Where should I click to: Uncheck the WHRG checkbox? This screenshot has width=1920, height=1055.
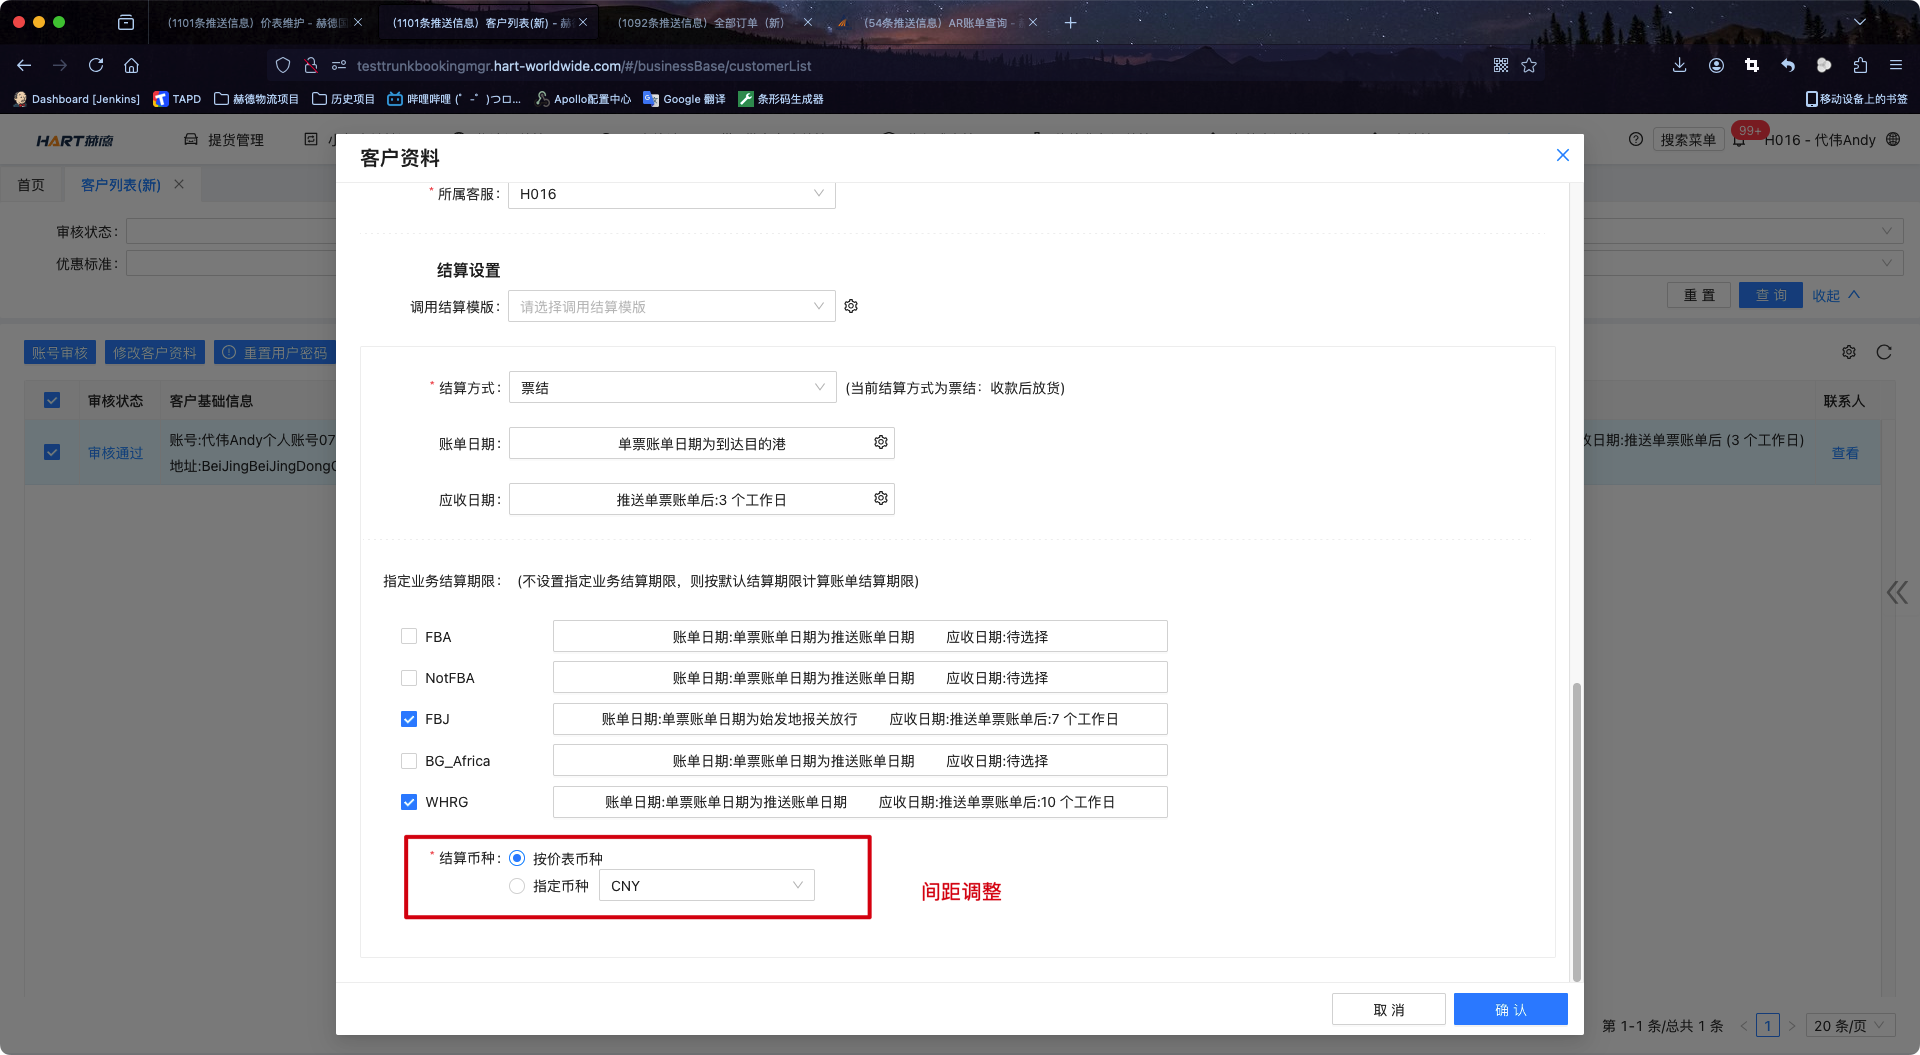(409, 802)
